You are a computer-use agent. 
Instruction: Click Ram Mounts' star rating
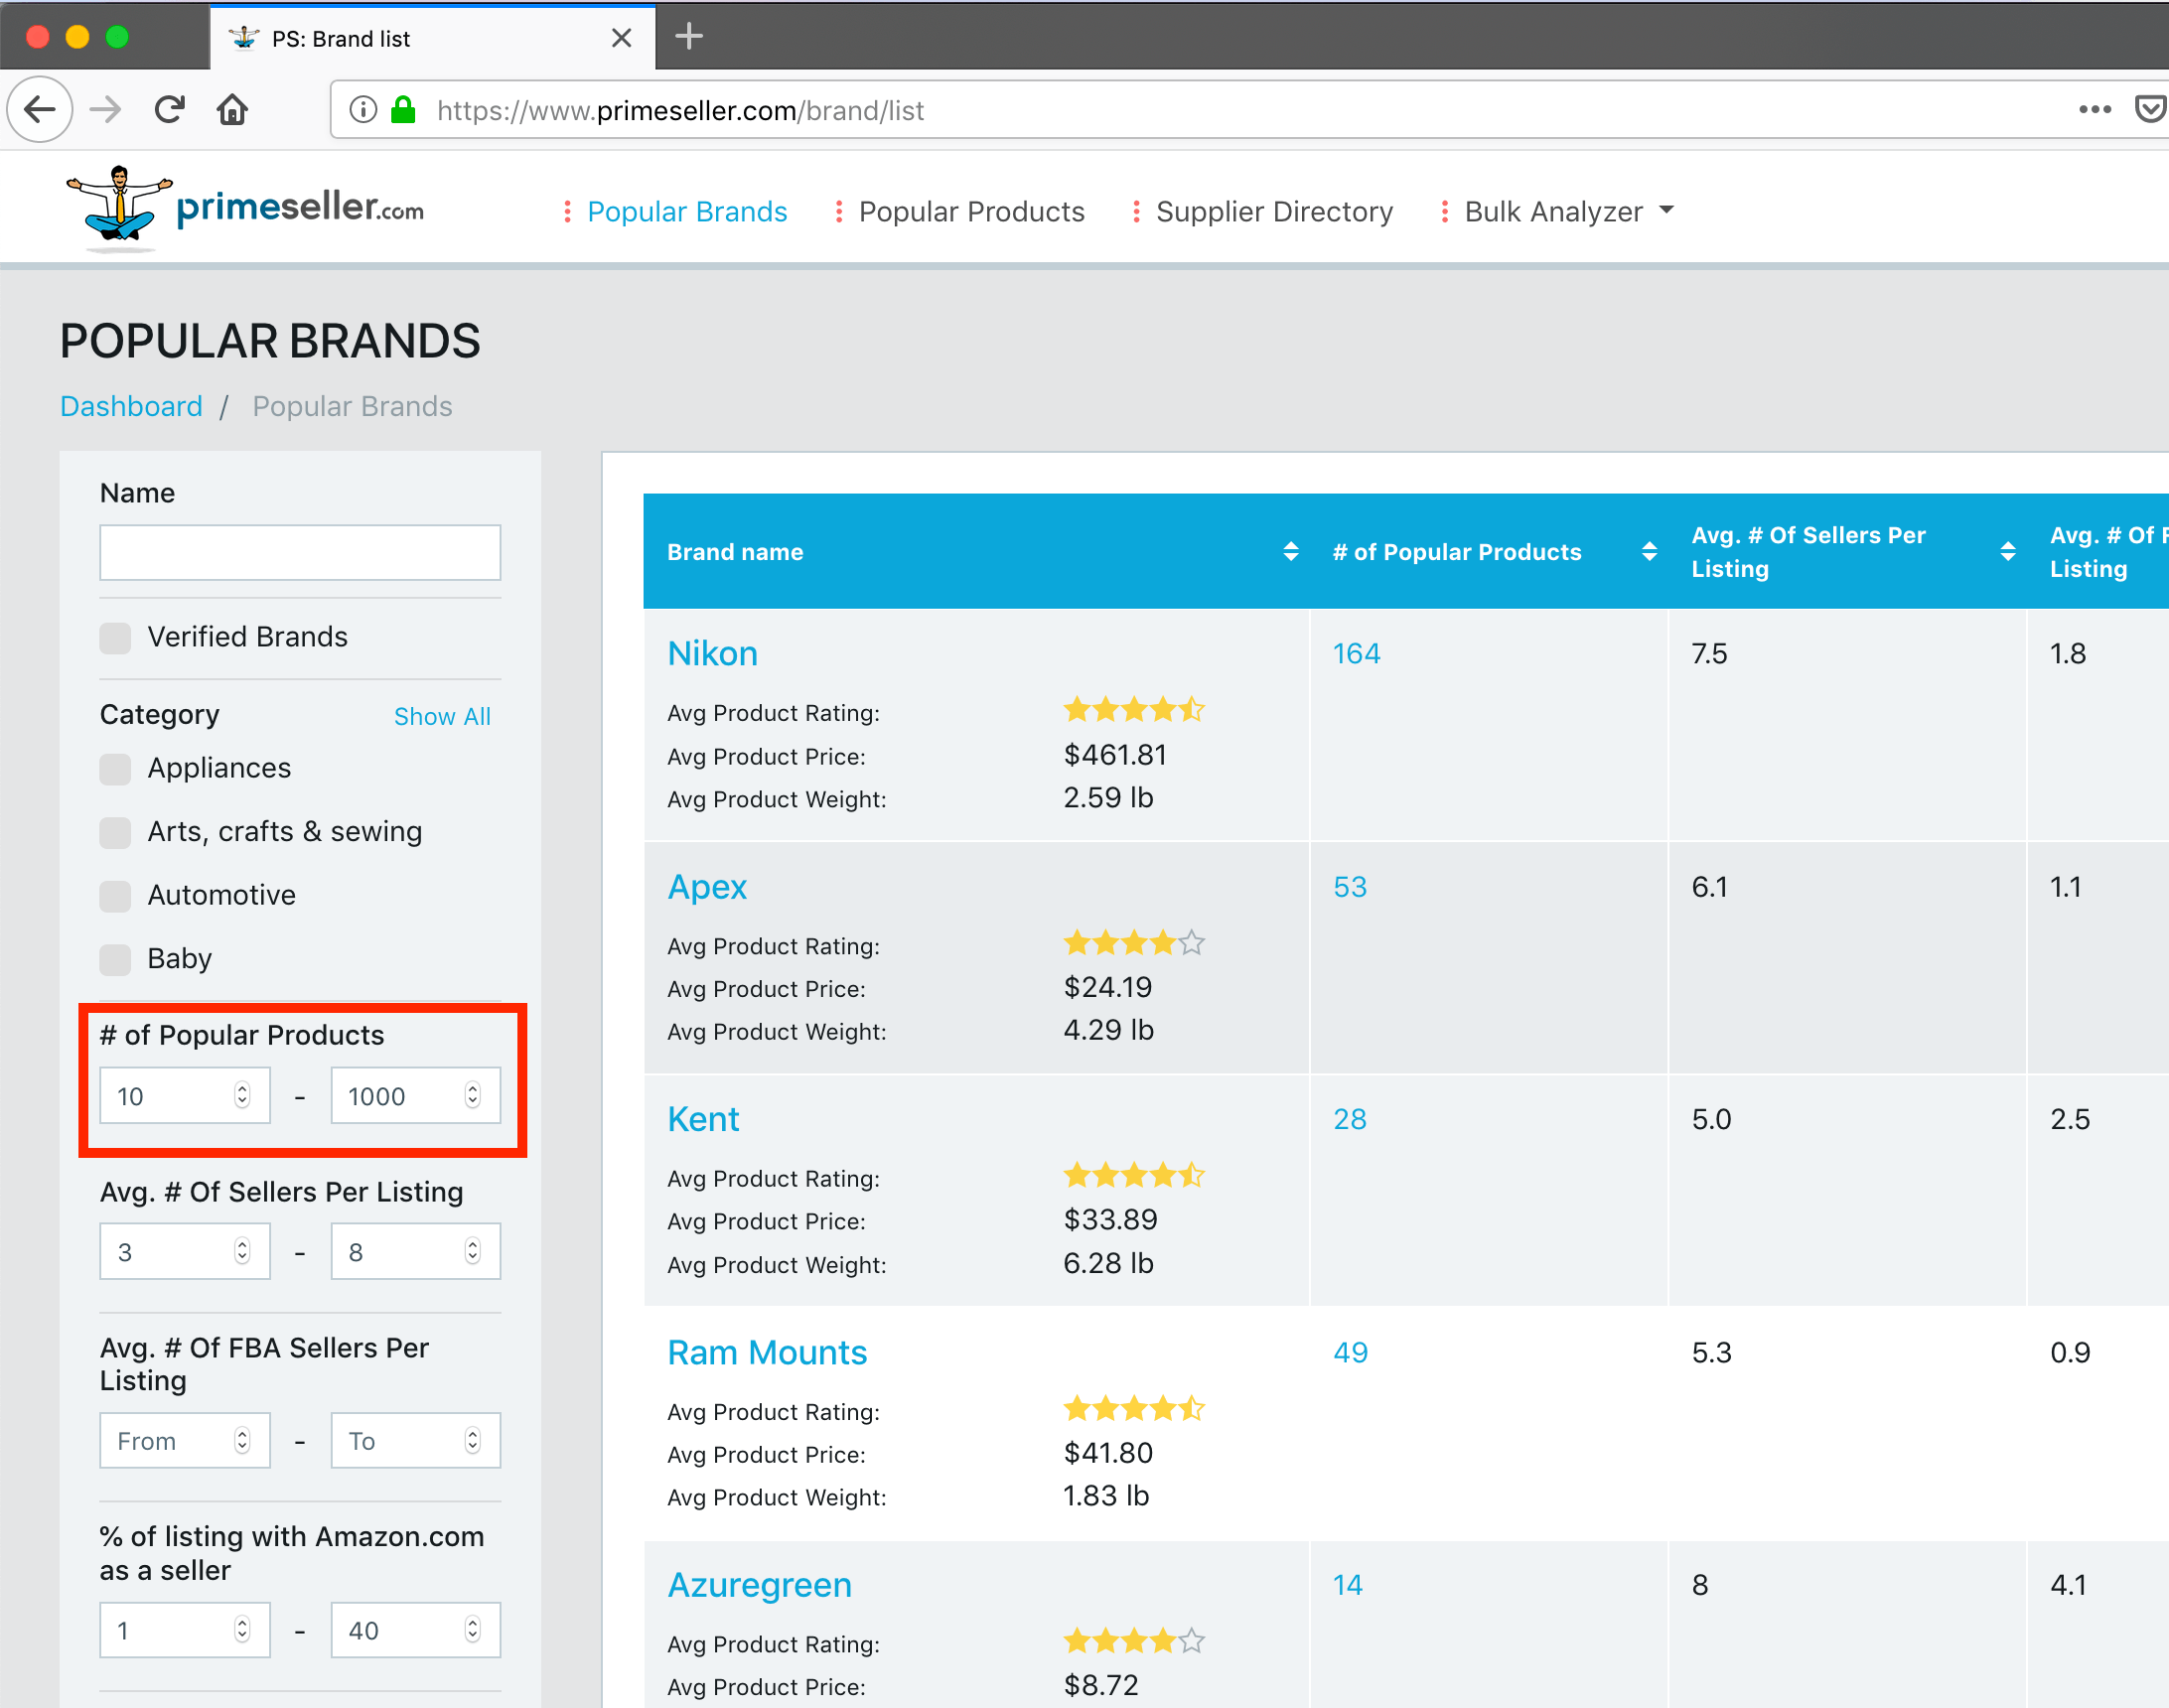[1134, 1409]
